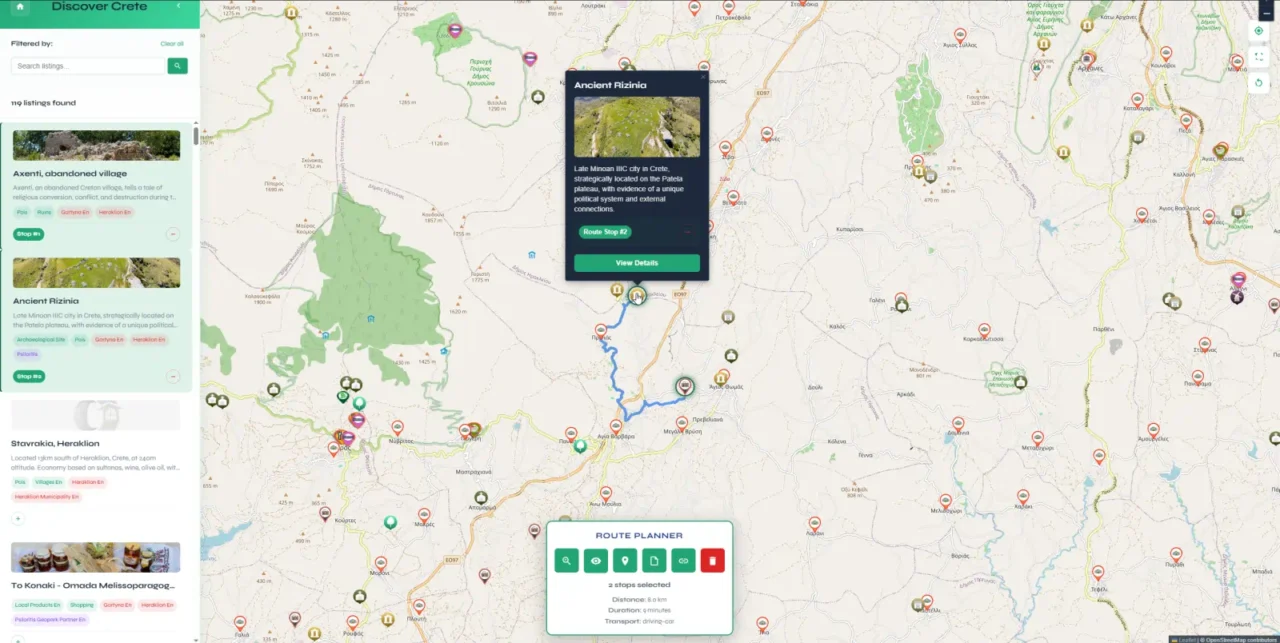Image resolution: width=1280 pixels, height=643 pixels.
Task: Select the To Konaki - Omada Melissoparagog... title
Action: coord(93,585)
